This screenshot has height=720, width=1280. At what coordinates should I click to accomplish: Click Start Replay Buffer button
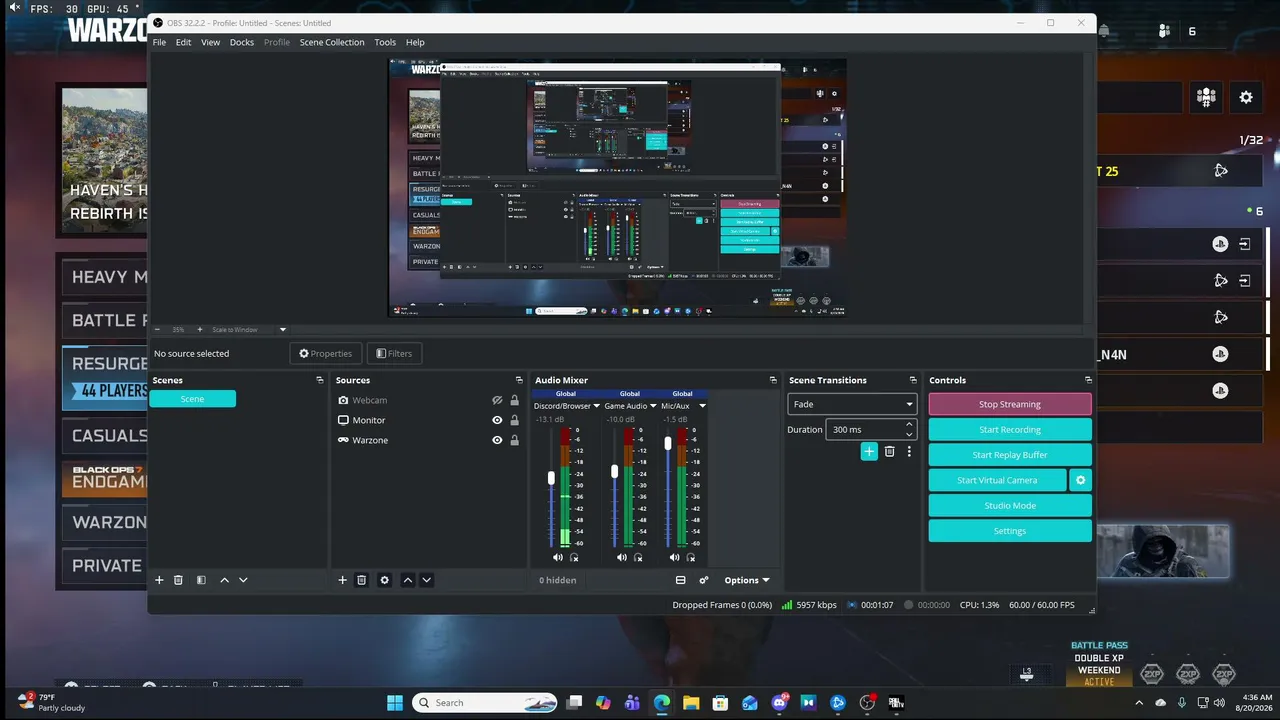pos(1010,455)
